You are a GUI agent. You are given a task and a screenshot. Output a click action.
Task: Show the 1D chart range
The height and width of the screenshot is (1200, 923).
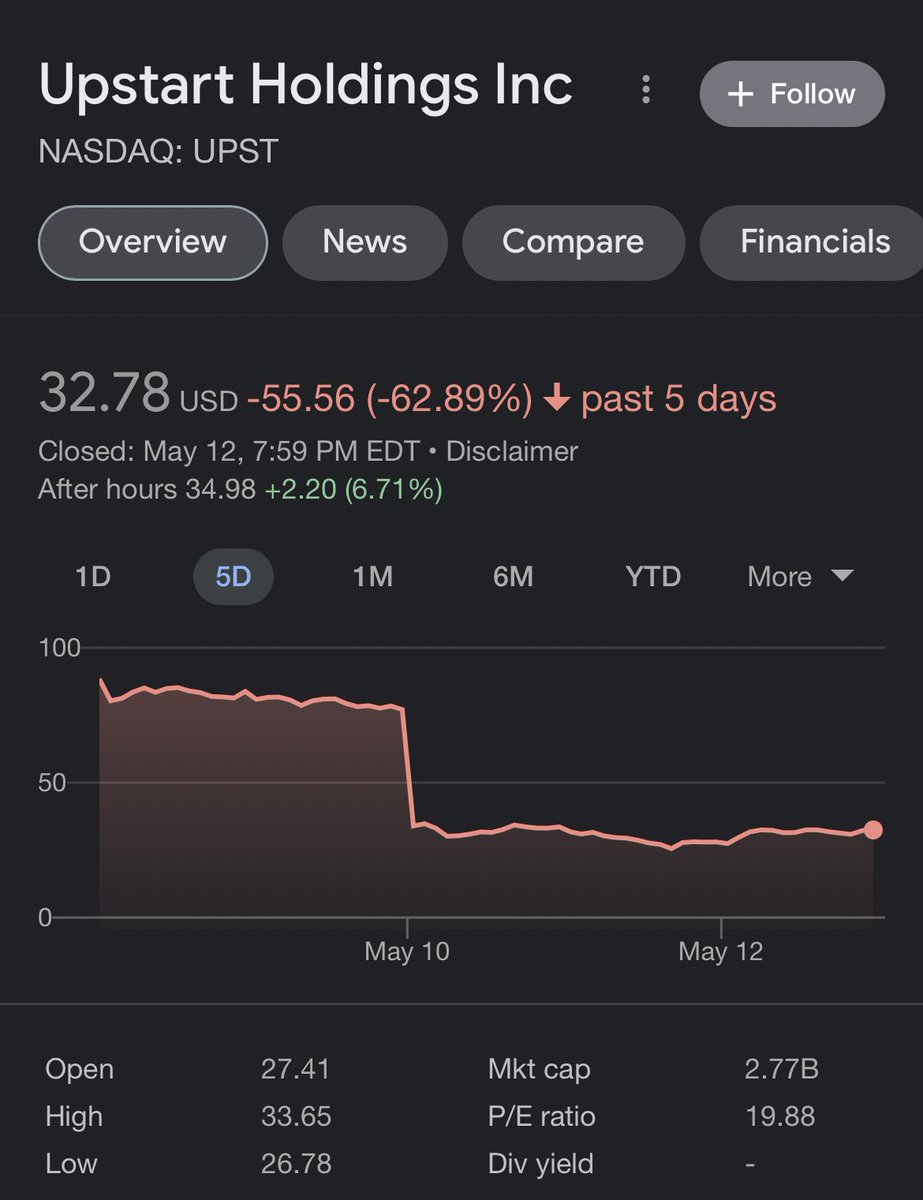pos(93,577)
